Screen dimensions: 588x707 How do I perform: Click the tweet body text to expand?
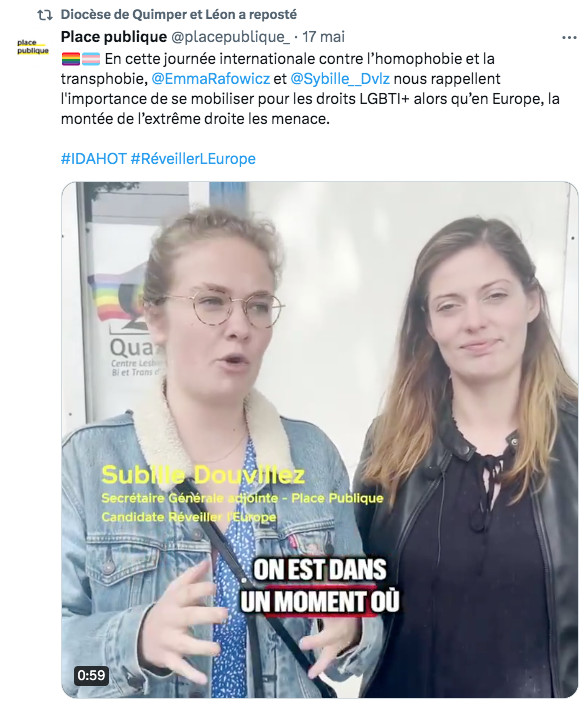click(310, 89)
